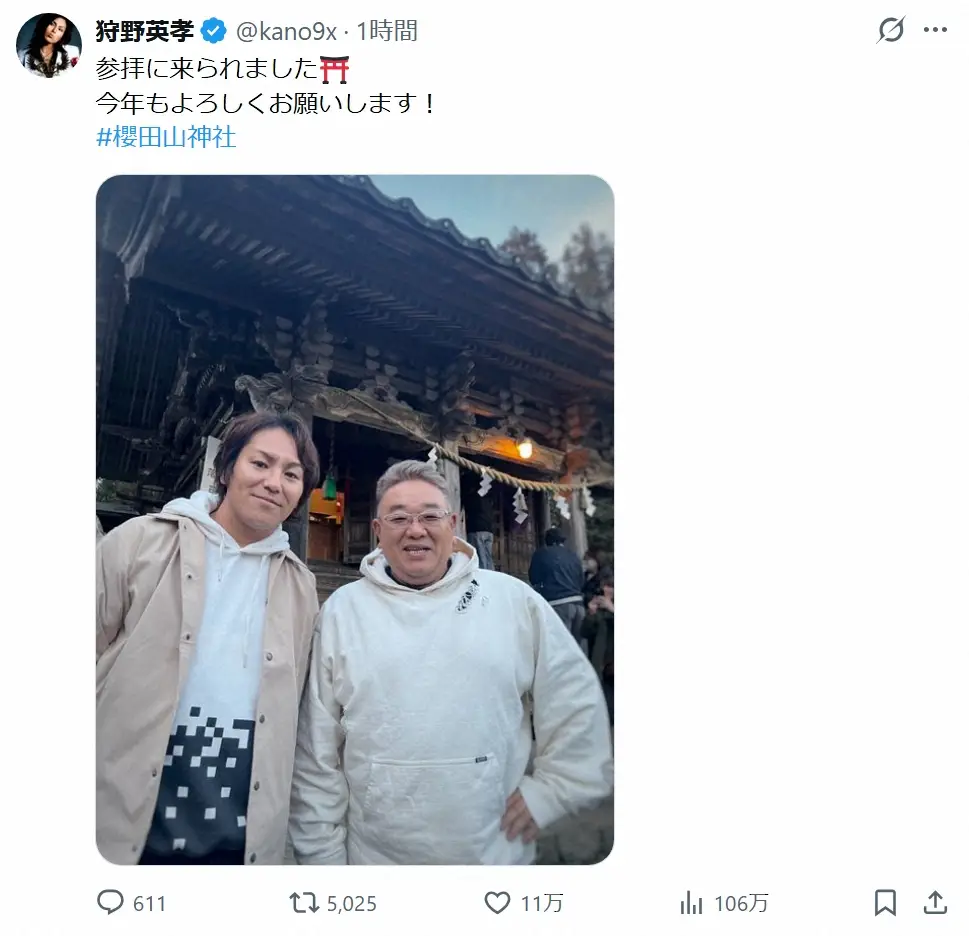Enlarge the shrine photo attachment

pyautogui.click(x=355, y=520)
